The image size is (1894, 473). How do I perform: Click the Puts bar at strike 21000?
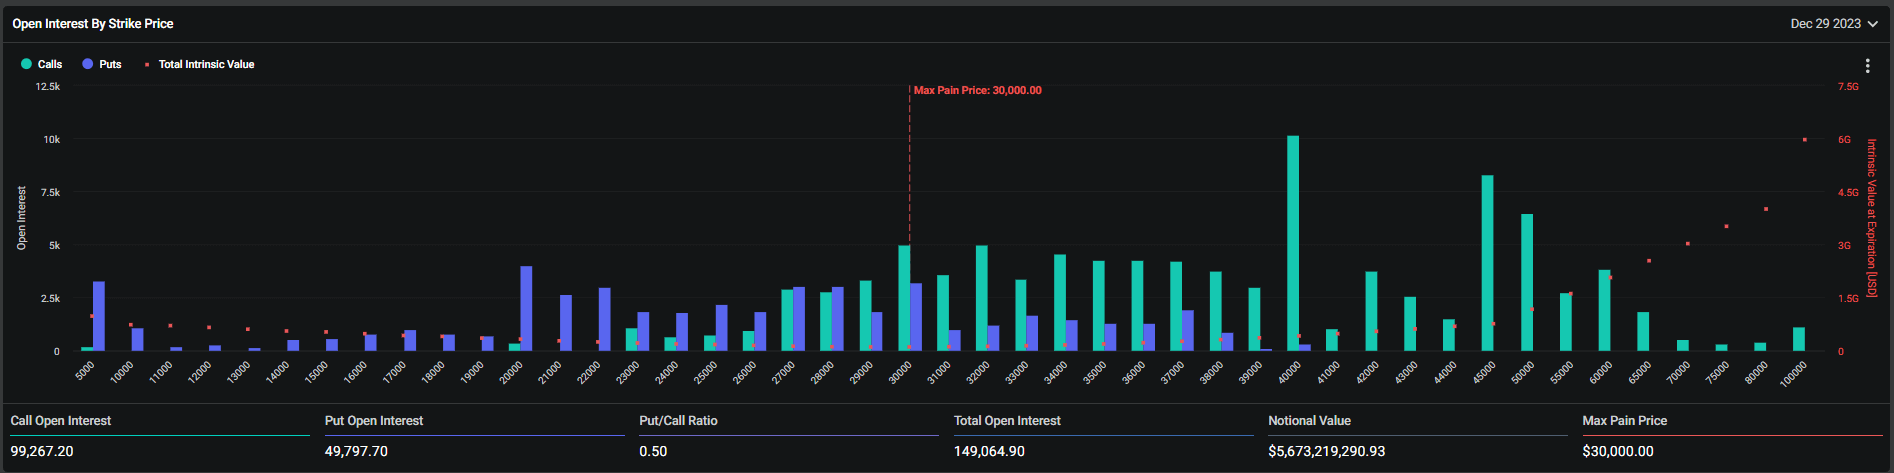pos(565,323)
